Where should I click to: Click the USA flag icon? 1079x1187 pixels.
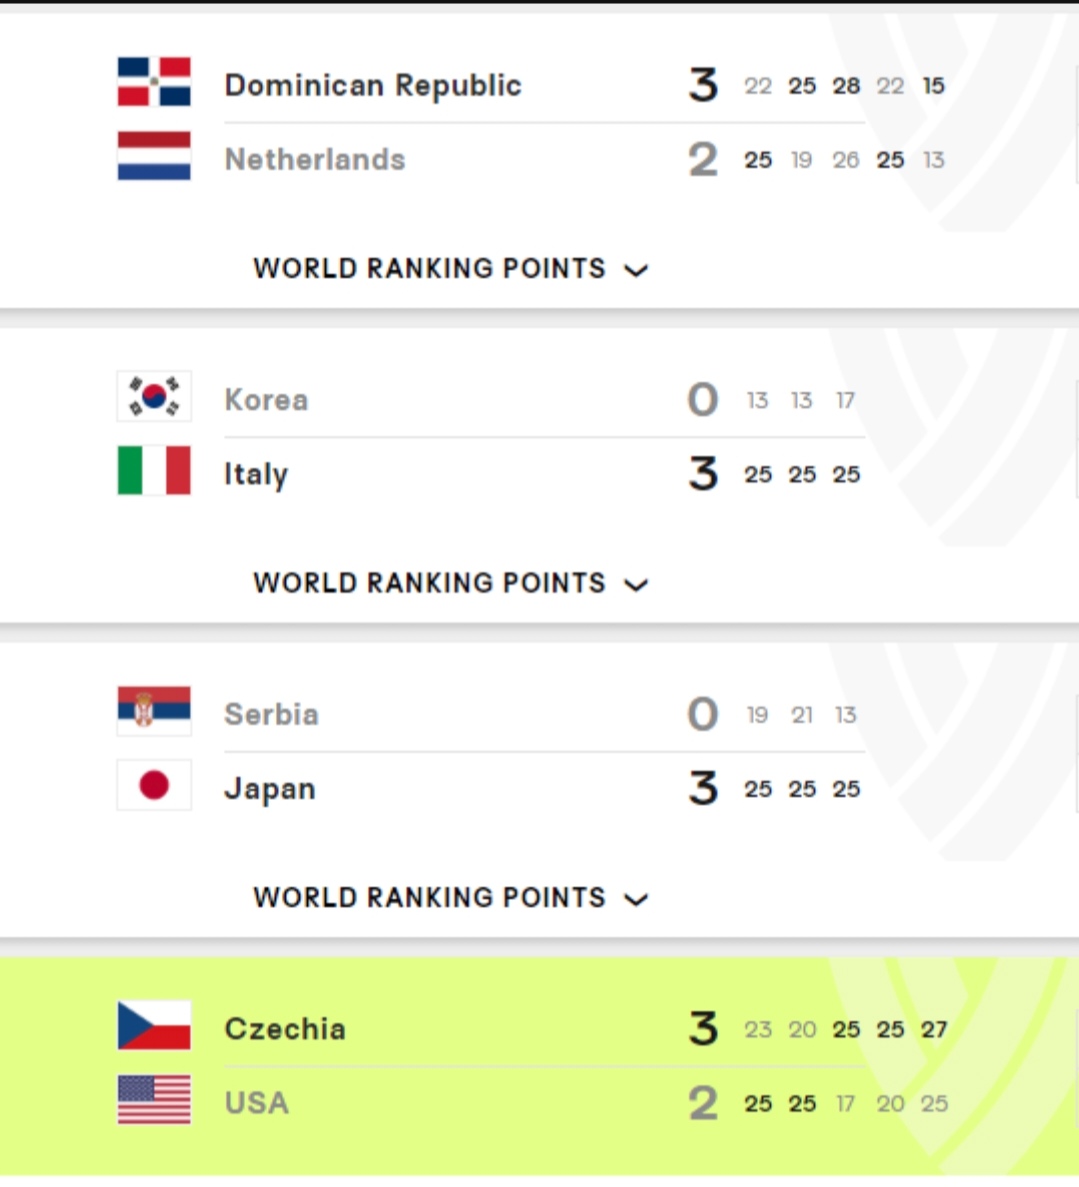pyautogui.click(x=154, y=1099)
